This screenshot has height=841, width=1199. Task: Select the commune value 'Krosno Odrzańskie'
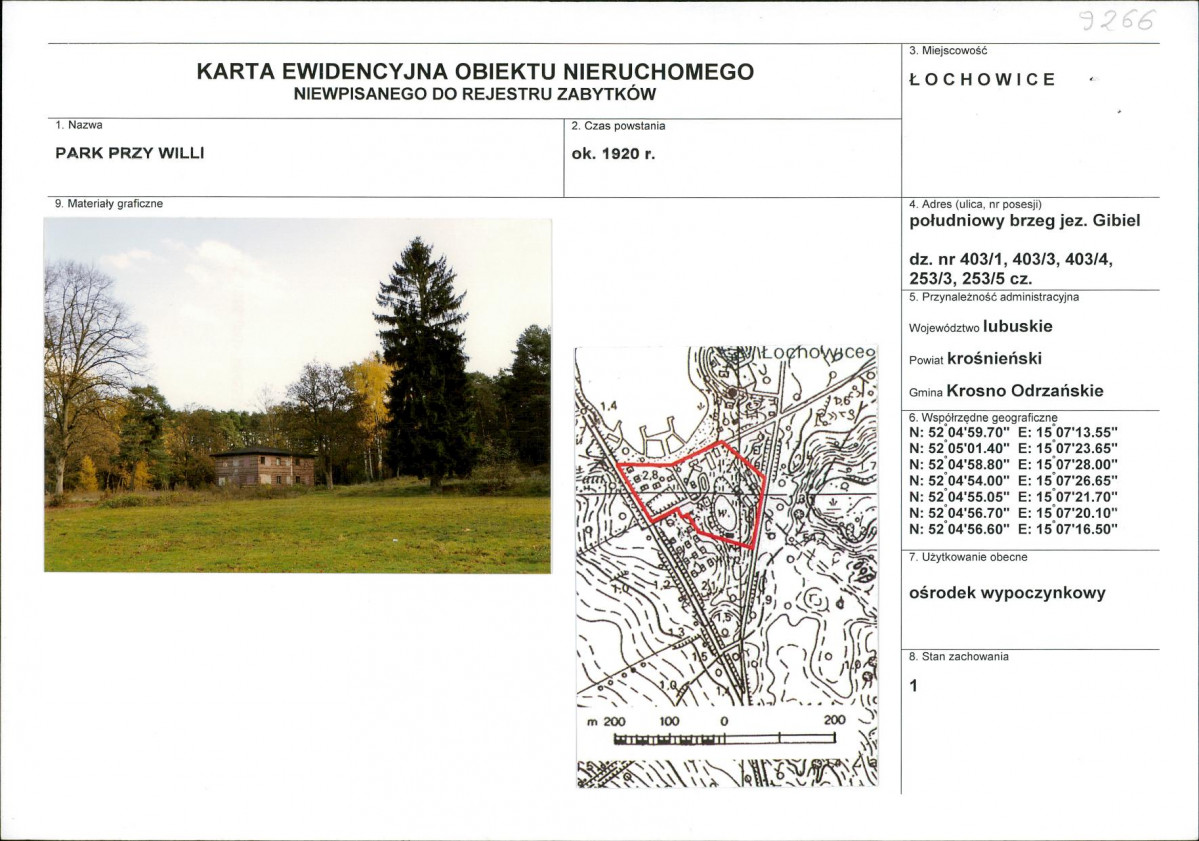pos(1025,391)
